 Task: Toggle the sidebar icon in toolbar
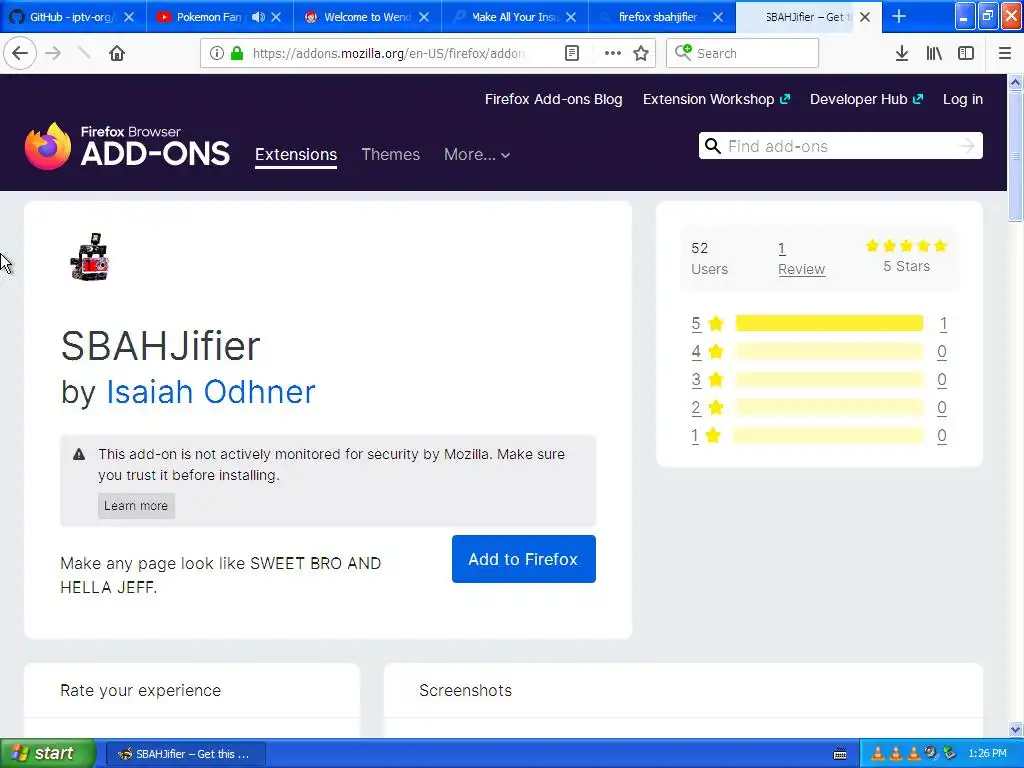[966, 53]
